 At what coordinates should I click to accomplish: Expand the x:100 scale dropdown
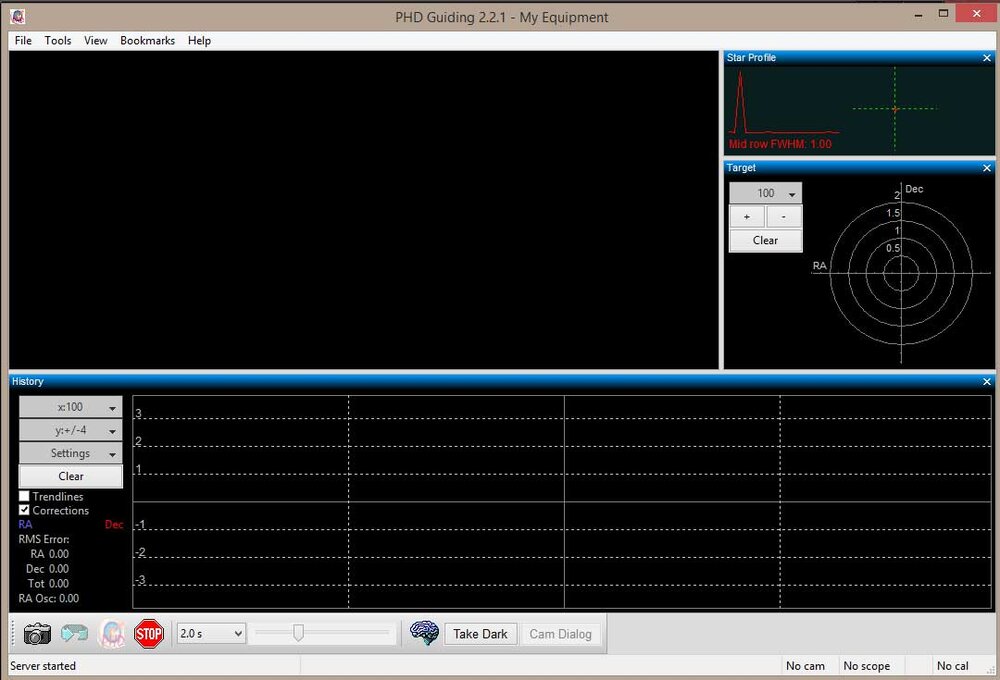[x=71, y=408]
